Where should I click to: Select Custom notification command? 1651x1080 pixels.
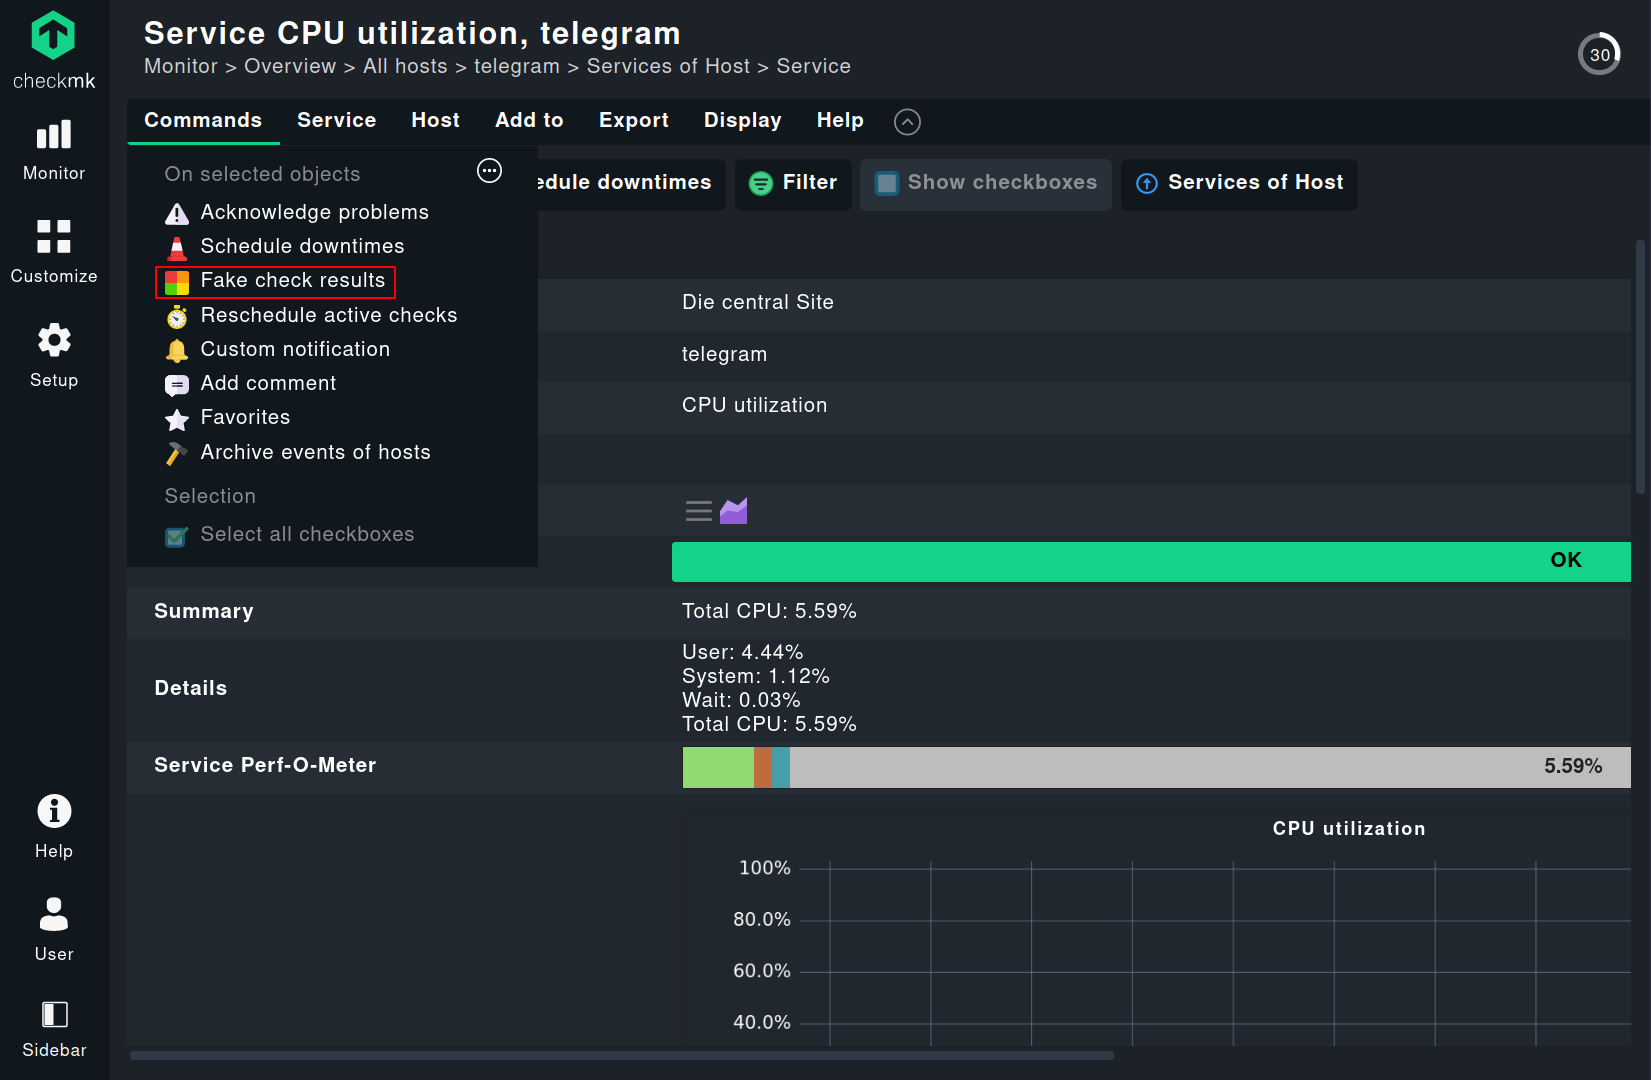[278, 350]
